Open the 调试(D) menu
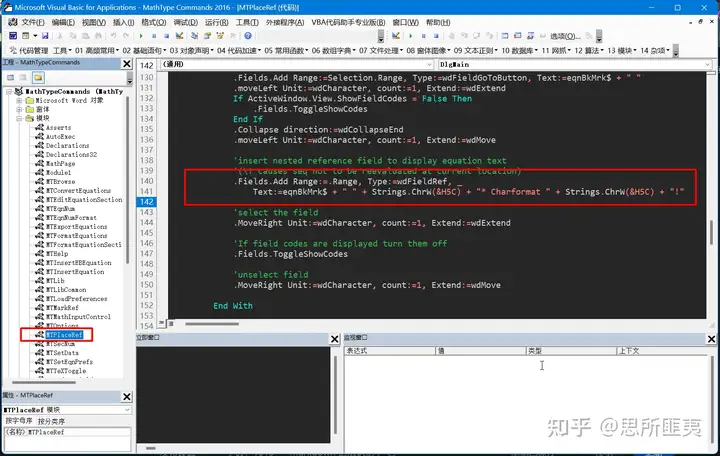The height and width of the screenshot is (456, 720). point(186,22)
